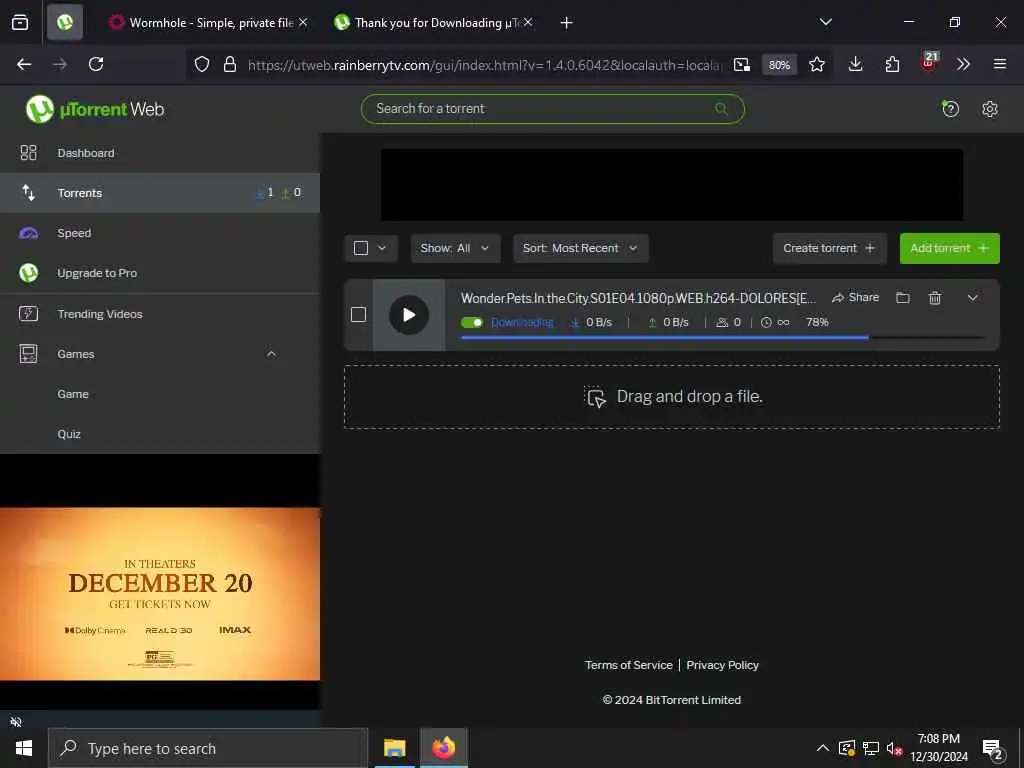Open File Explorer from taskbar
The width and height of the screenshot is (1024, 768).
point(394,748)
